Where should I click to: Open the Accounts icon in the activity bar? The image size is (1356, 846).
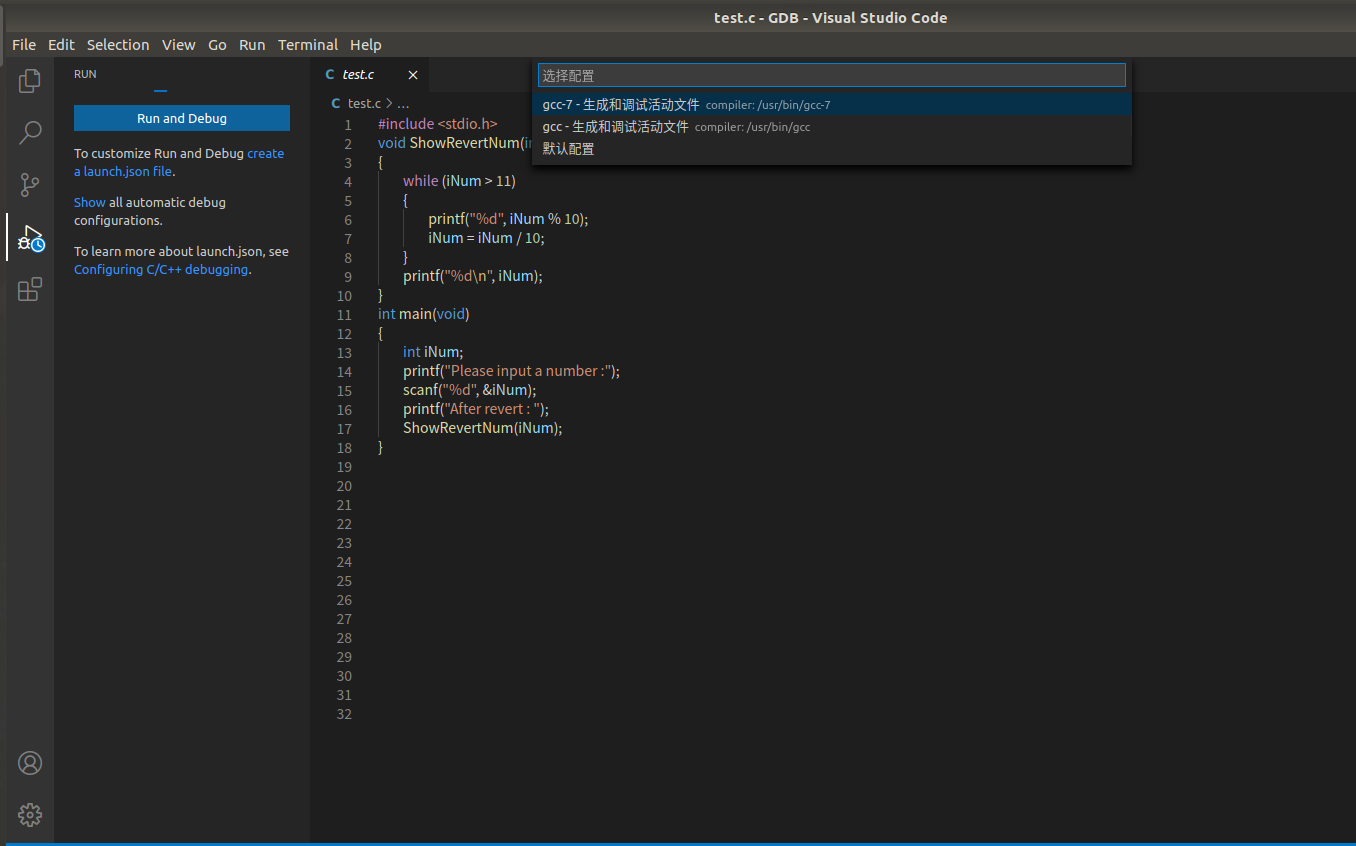[x=30, y=763]
